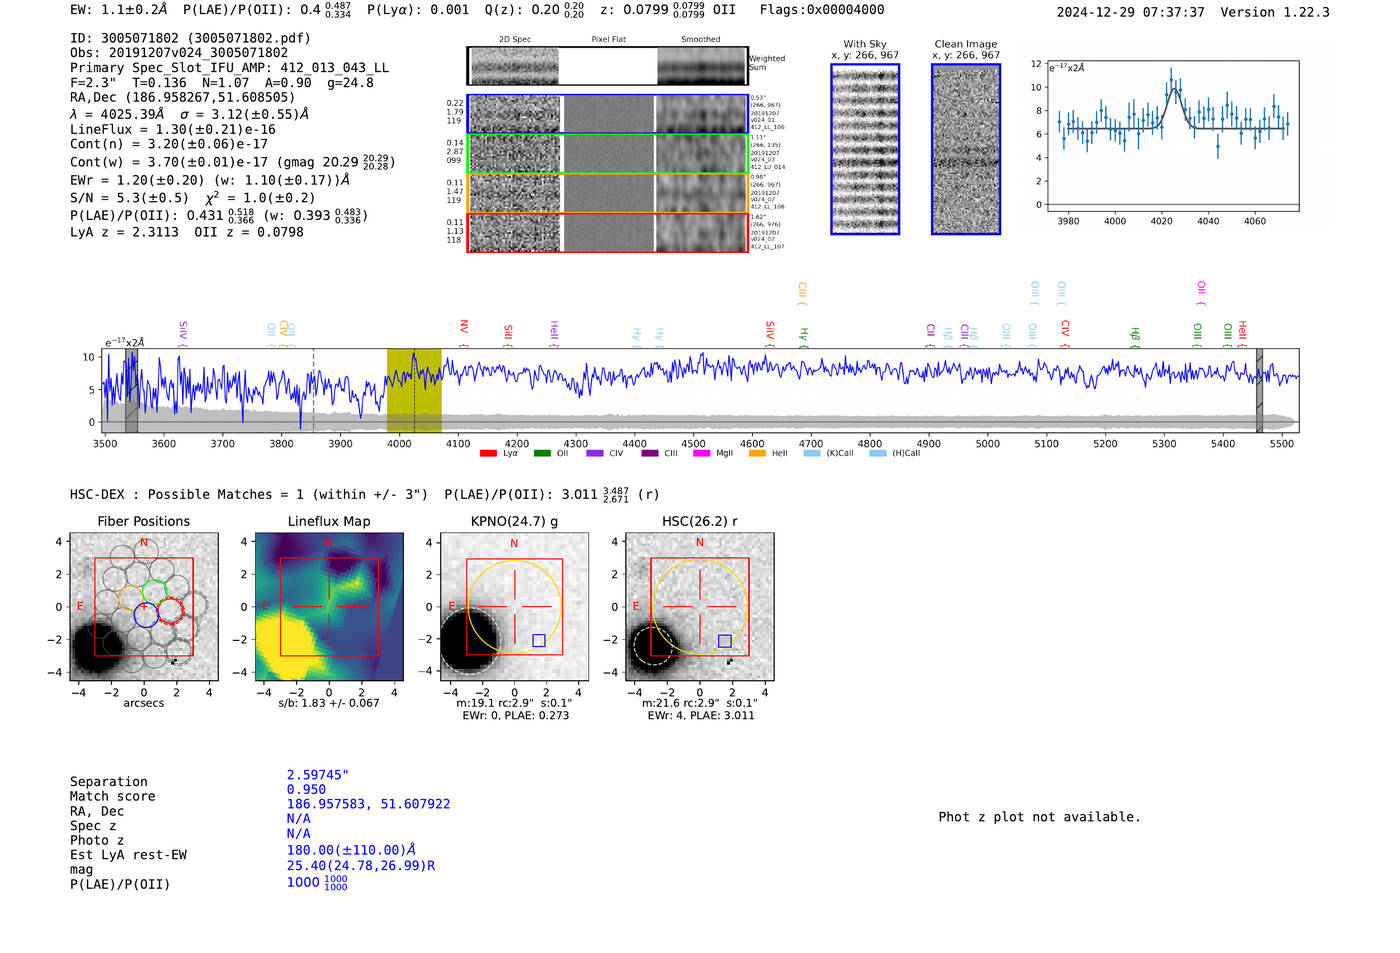This screenshot has height=953, width=1400.
Task: Click the green fiber circle in Fiber Positions
Action: (x=154, y=590)
